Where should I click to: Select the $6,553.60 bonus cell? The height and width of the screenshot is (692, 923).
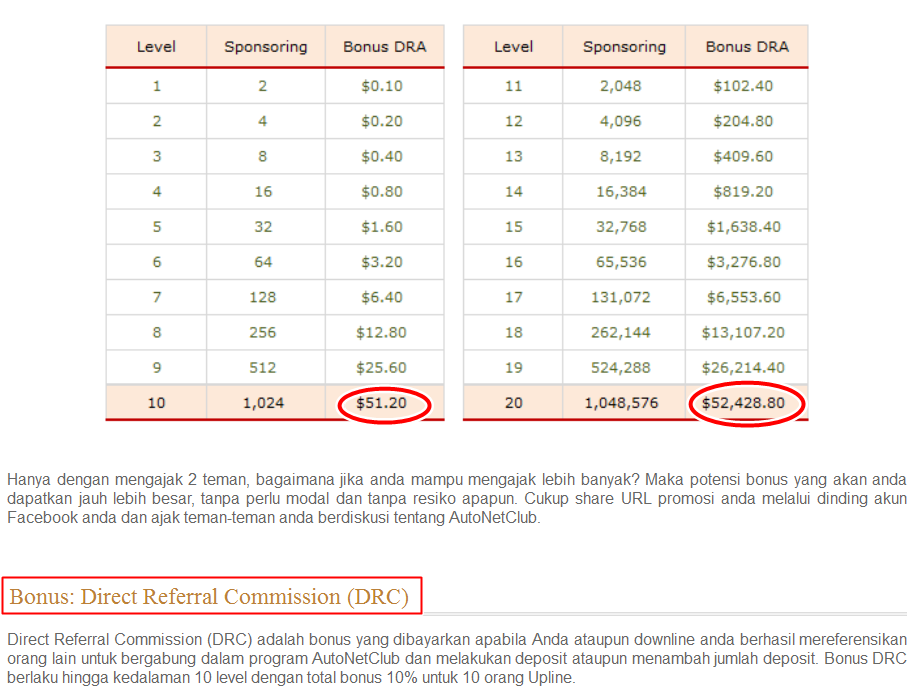pyautogui.click(x=744, y=297)
